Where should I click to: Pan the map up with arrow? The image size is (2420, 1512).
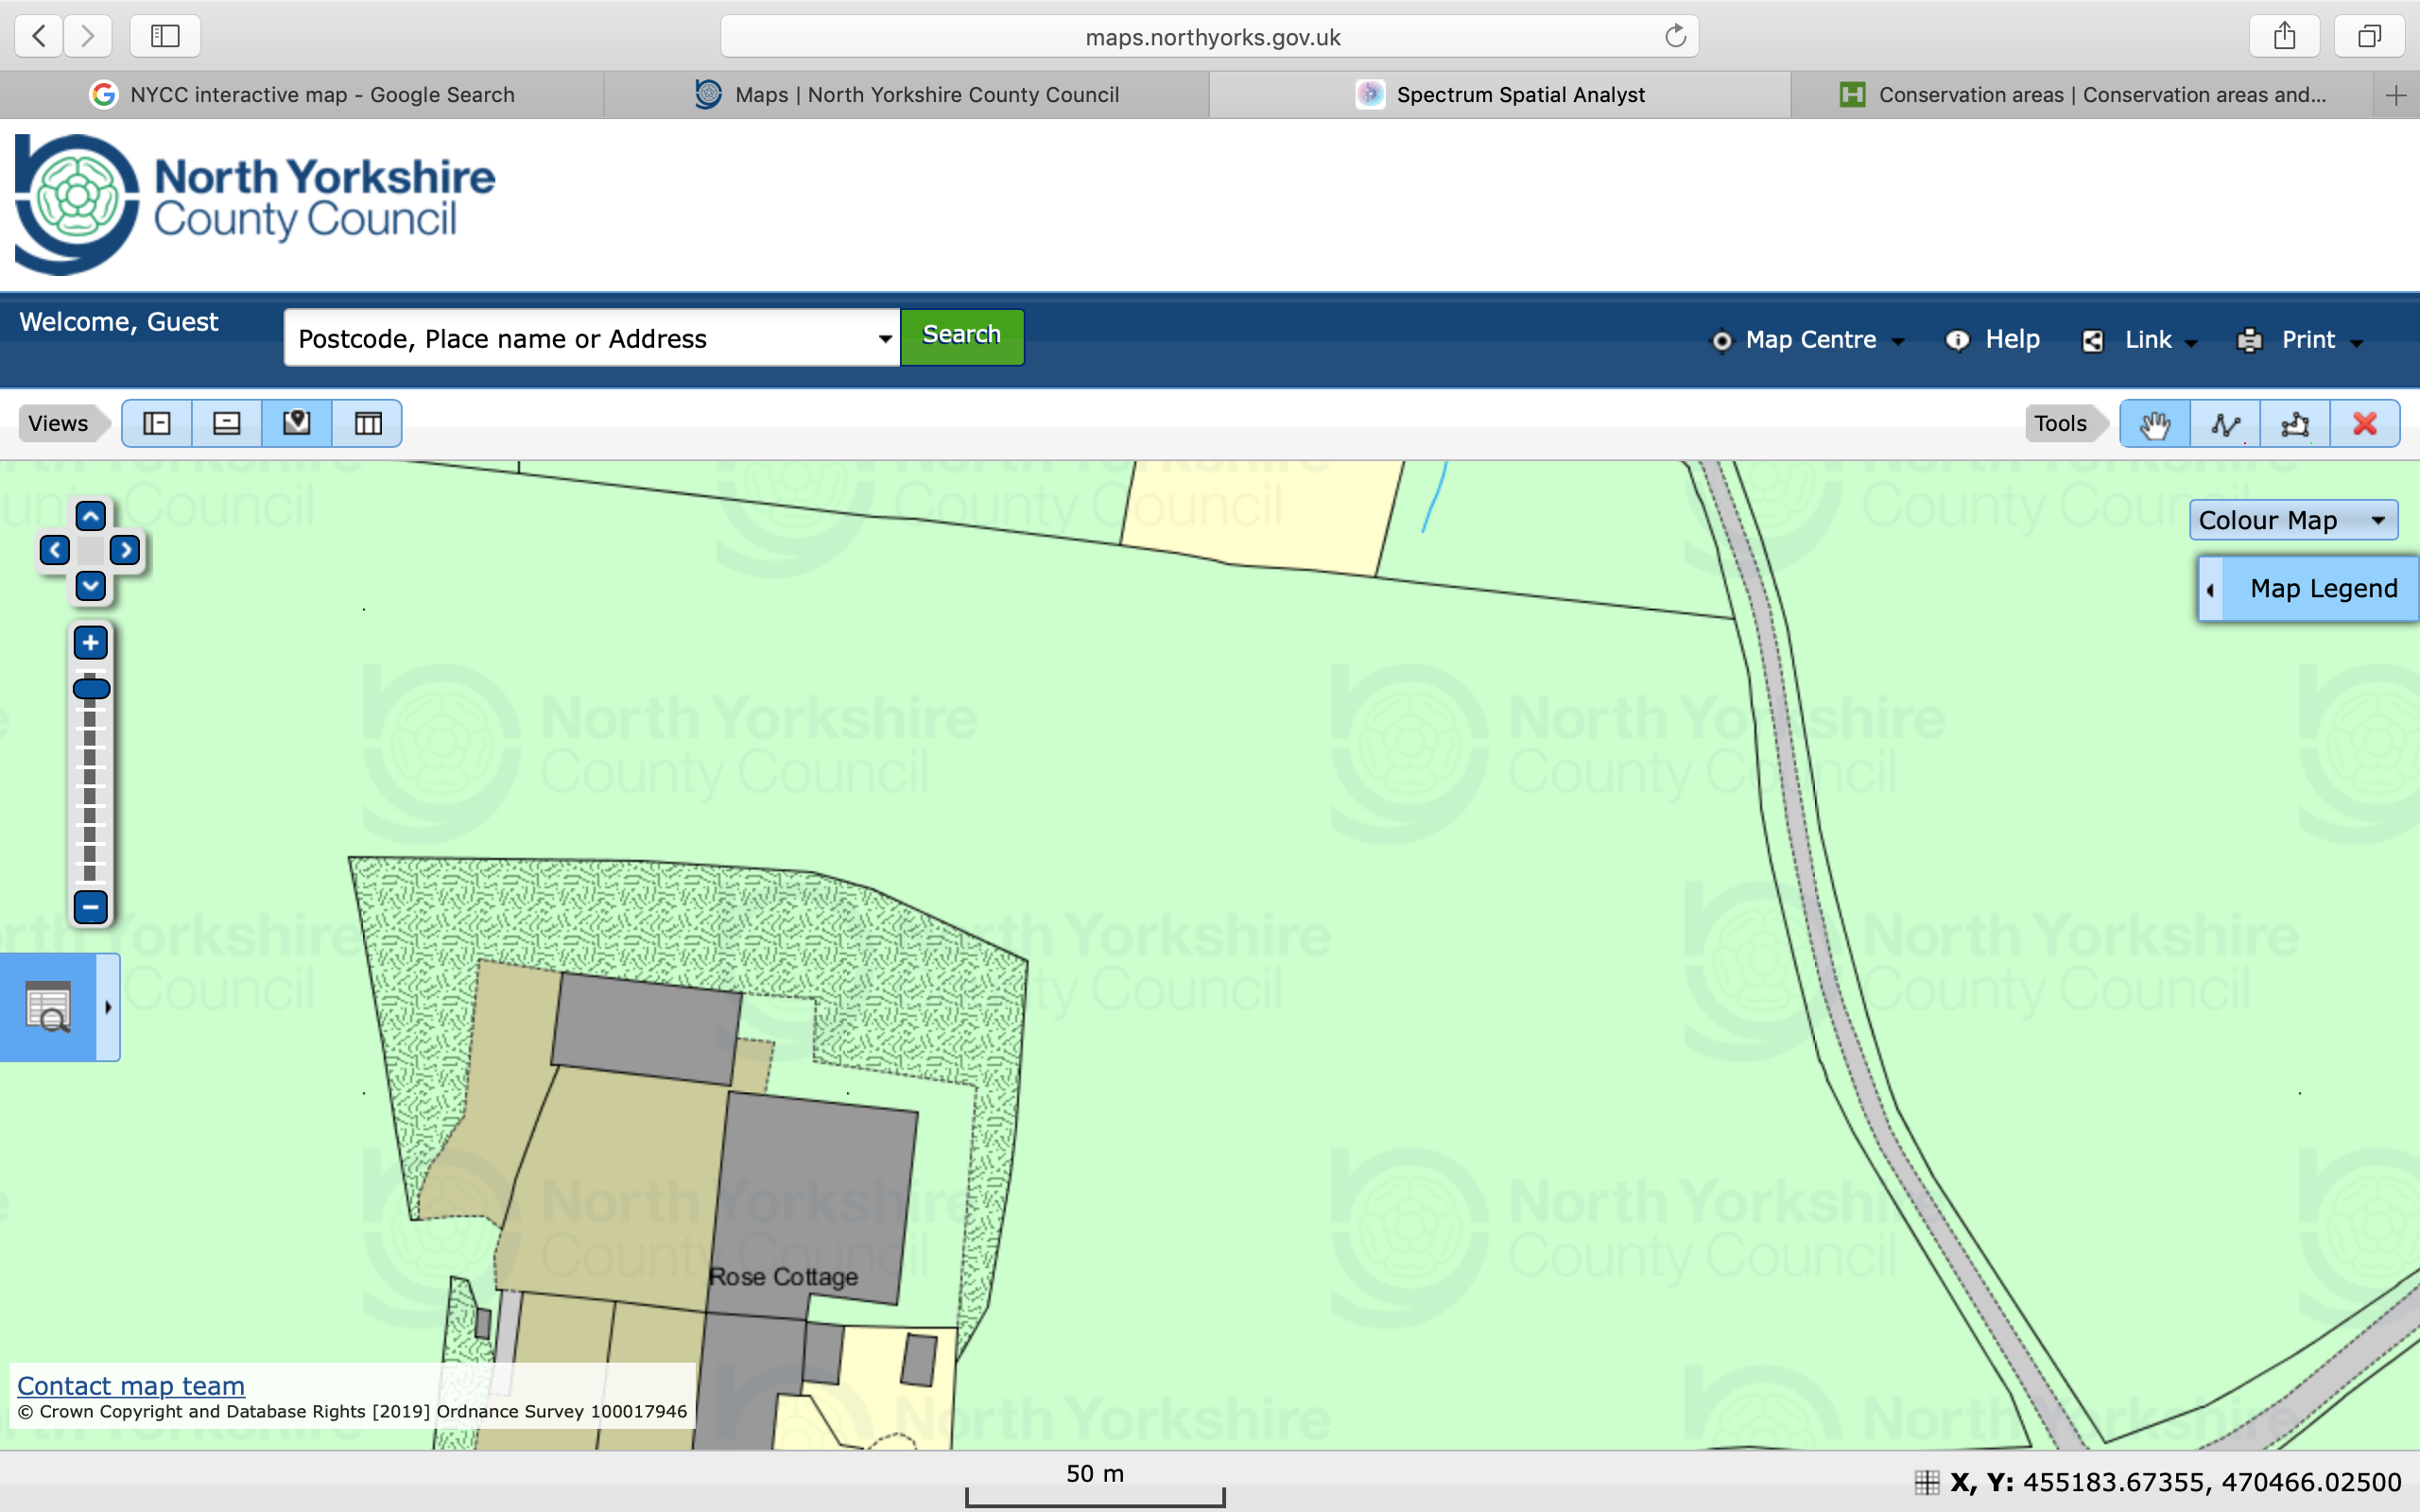click(x=90, y=516)
